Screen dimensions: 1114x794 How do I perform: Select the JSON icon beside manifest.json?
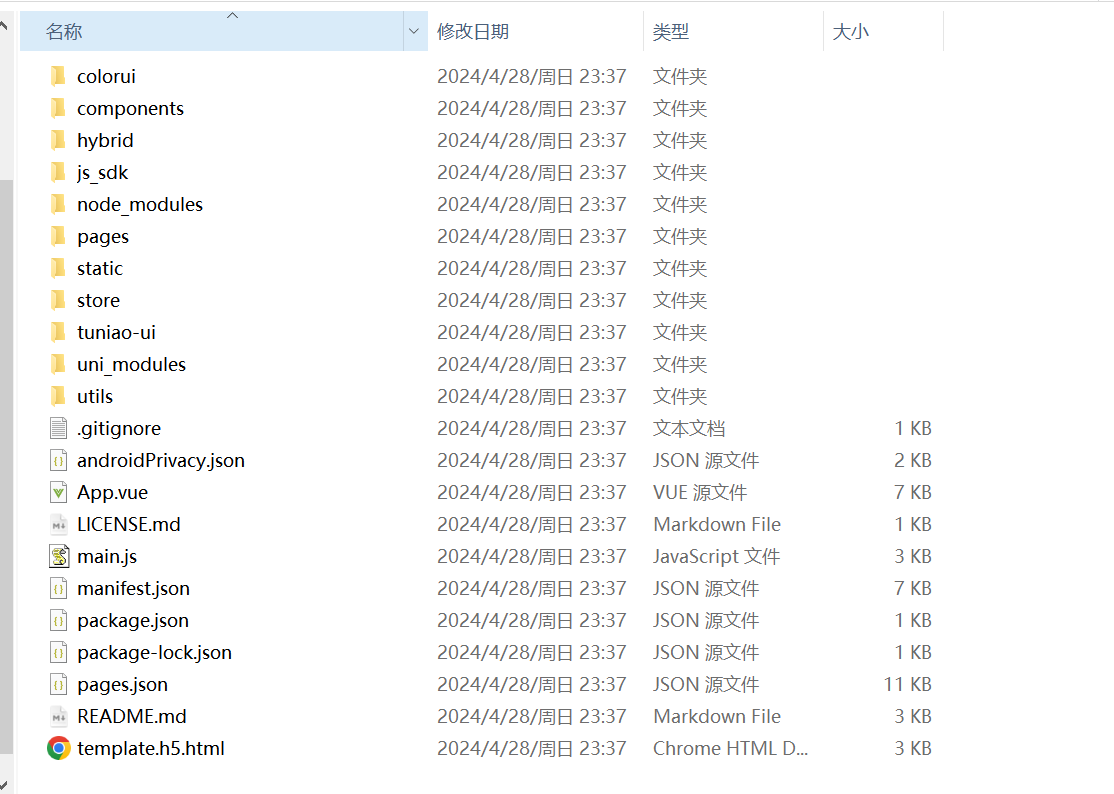point(59,588)
